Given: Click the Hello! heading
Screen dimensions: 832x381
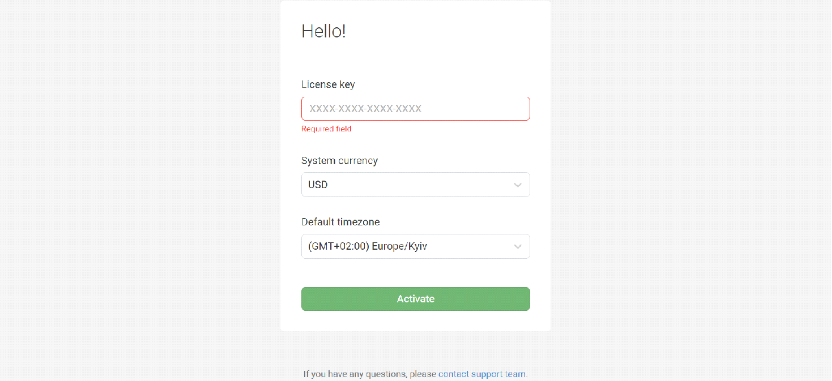Looking at the screenshot, I should pyautogui.click(x=324, y=31).
